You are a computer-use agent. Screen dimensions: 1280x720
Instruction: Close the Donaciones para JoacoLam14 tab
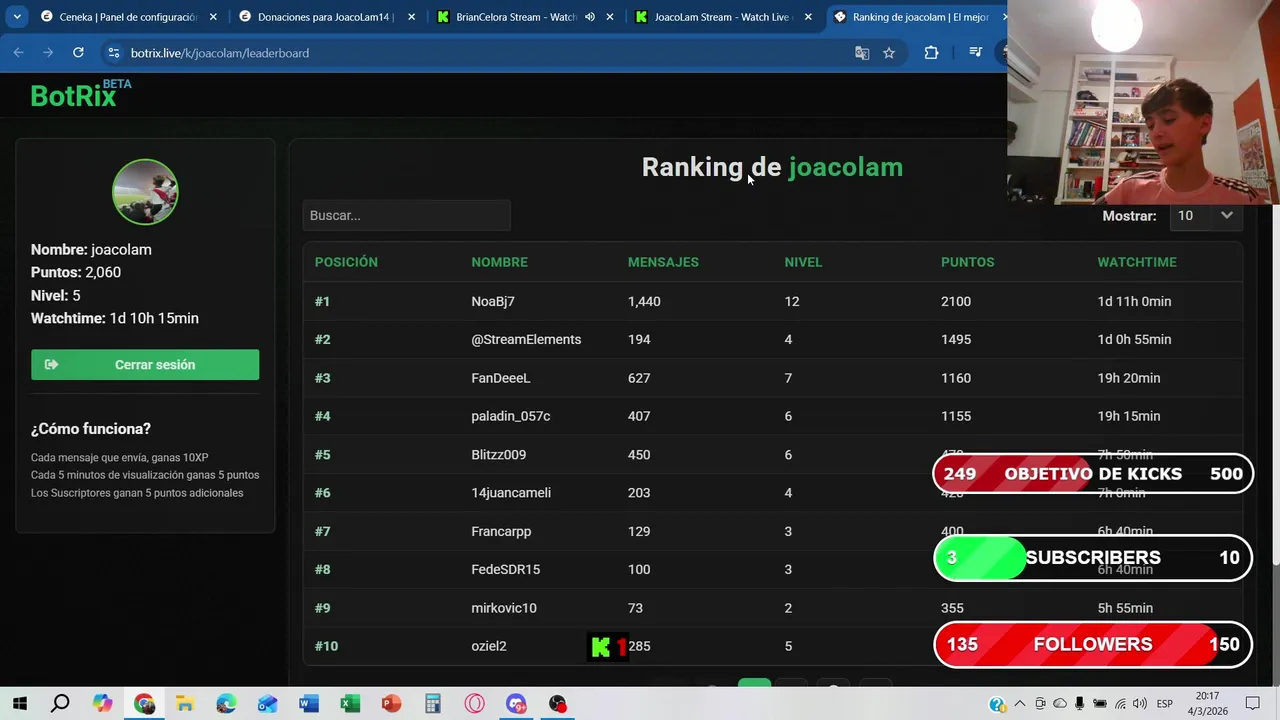pyautogui.click(x=411, y=17)
